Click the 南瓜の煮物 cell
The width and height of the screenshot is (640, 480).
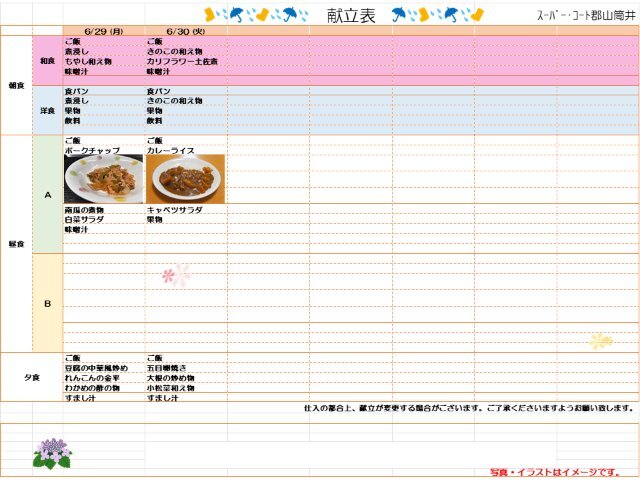pos(84,210)
